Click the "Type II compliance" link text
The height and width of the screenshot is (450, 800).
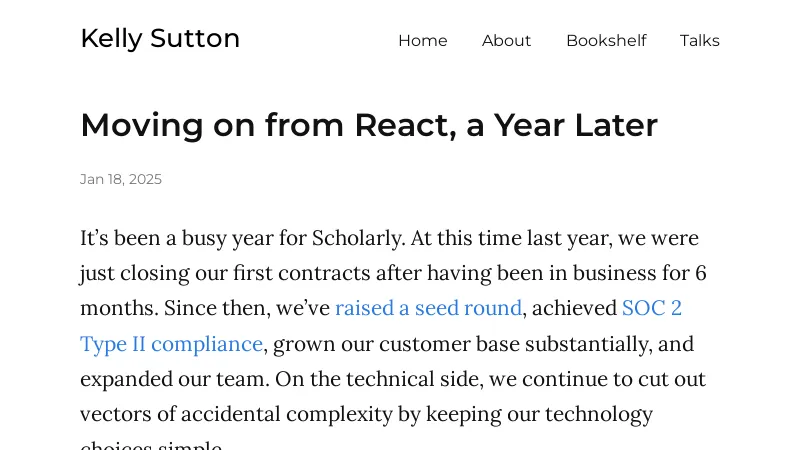[171, 344]
